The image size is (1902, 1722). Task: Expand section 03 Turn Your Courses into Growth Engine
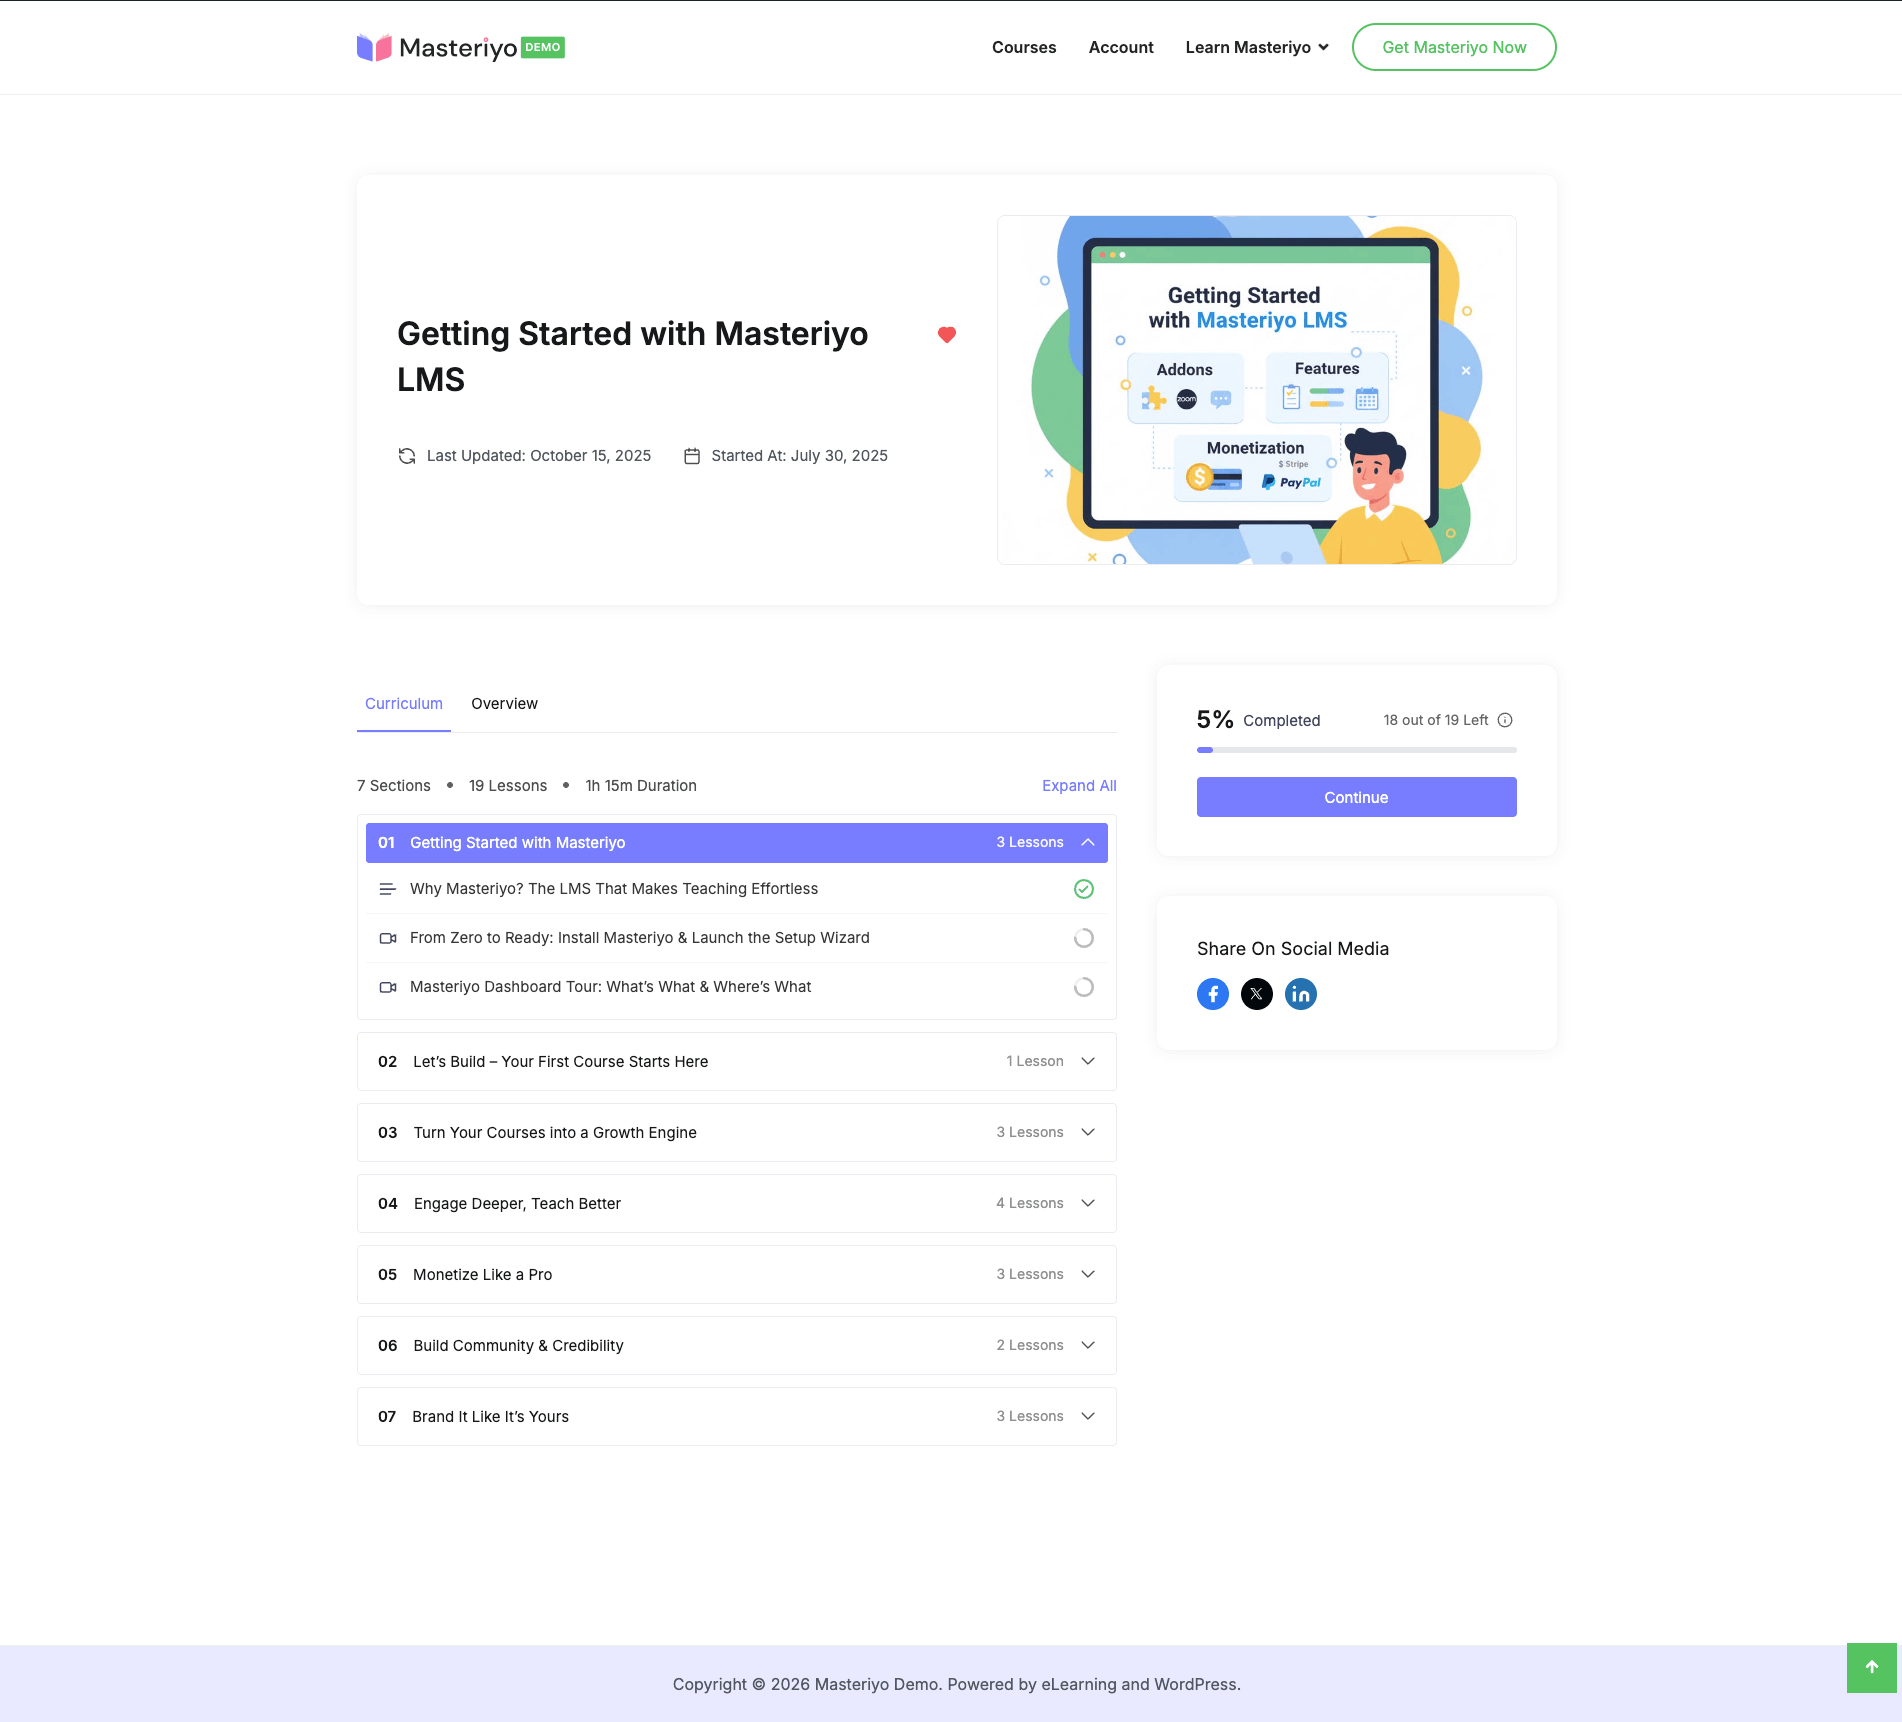[x=737, y=1133]
